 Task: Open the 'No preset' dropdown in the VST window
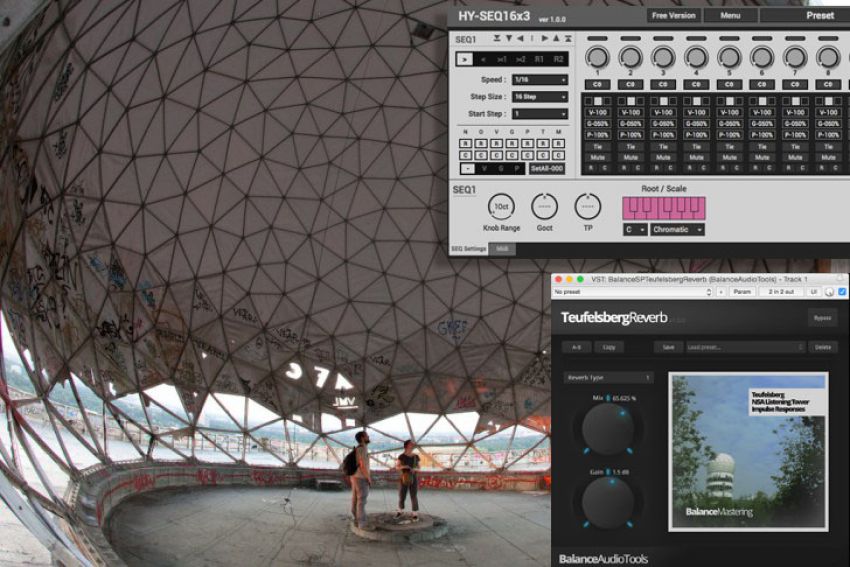632,292
